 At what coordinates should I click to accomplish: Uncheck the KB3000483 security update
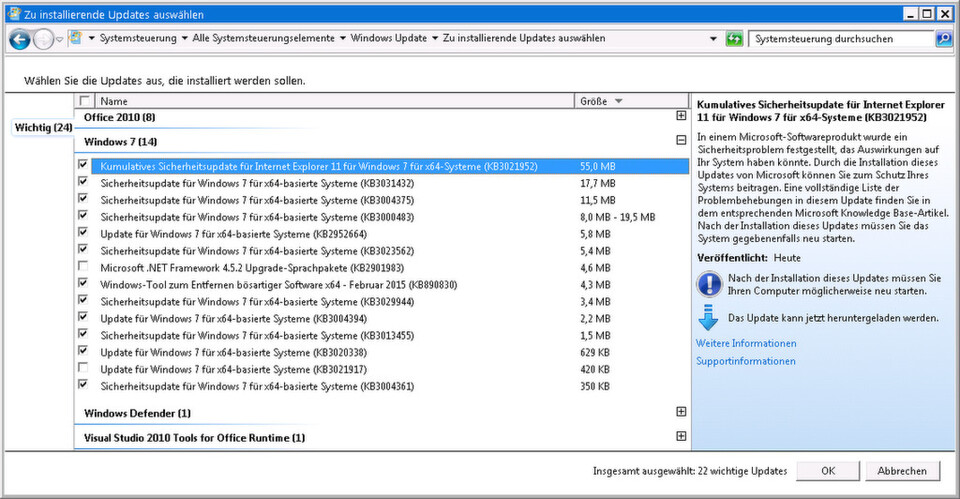(x=83, y=216)
